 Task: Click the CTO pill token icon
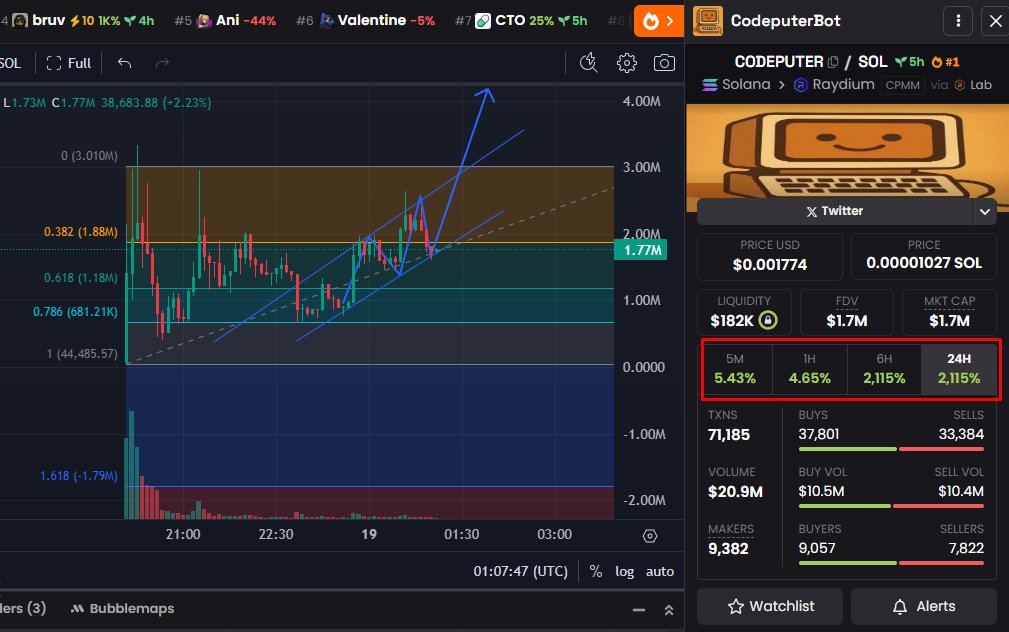pyautogui.click(x=483, y=21)
